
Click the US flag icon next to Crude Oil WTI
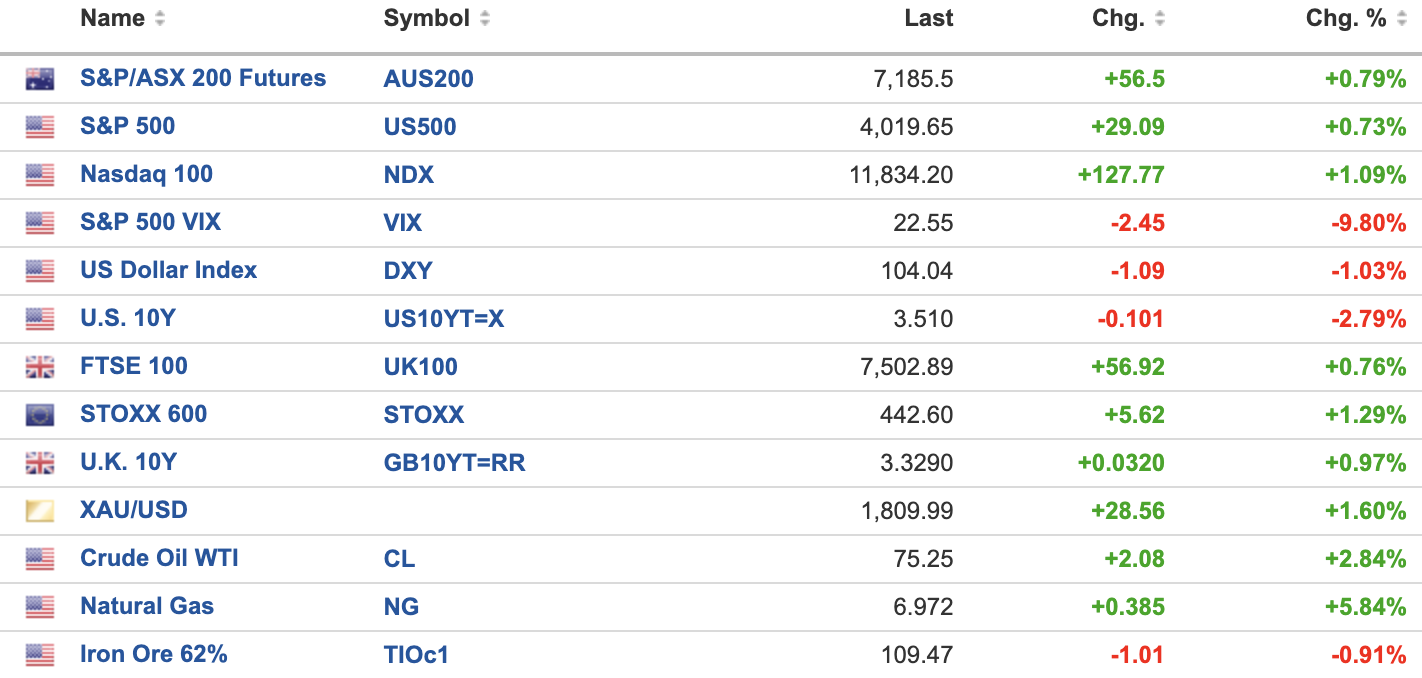(40, 559)
